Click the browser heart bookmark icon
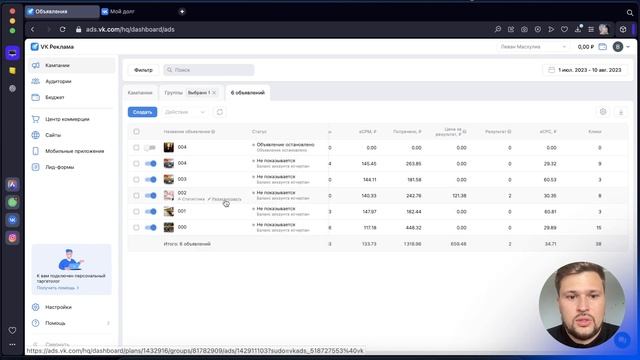This screenshot has width=640, height=360. pos(564,29)
